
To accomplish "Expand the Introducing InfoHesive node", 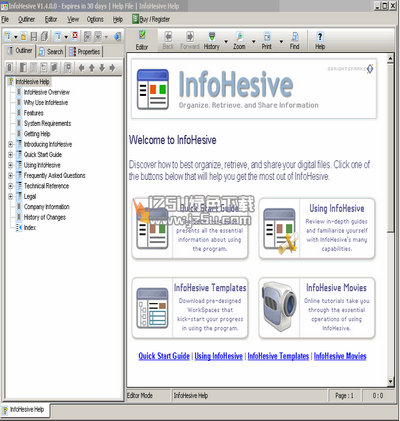I will click(11, 144).
